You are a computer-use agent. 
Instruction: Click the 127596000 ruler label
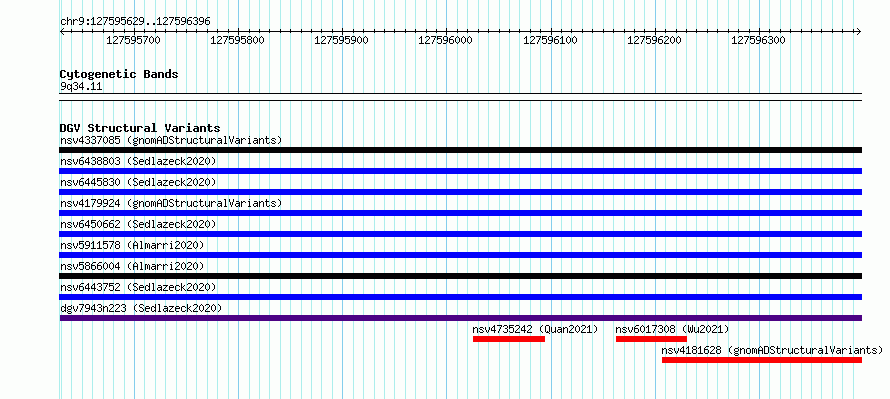click(x=445, y=40)
